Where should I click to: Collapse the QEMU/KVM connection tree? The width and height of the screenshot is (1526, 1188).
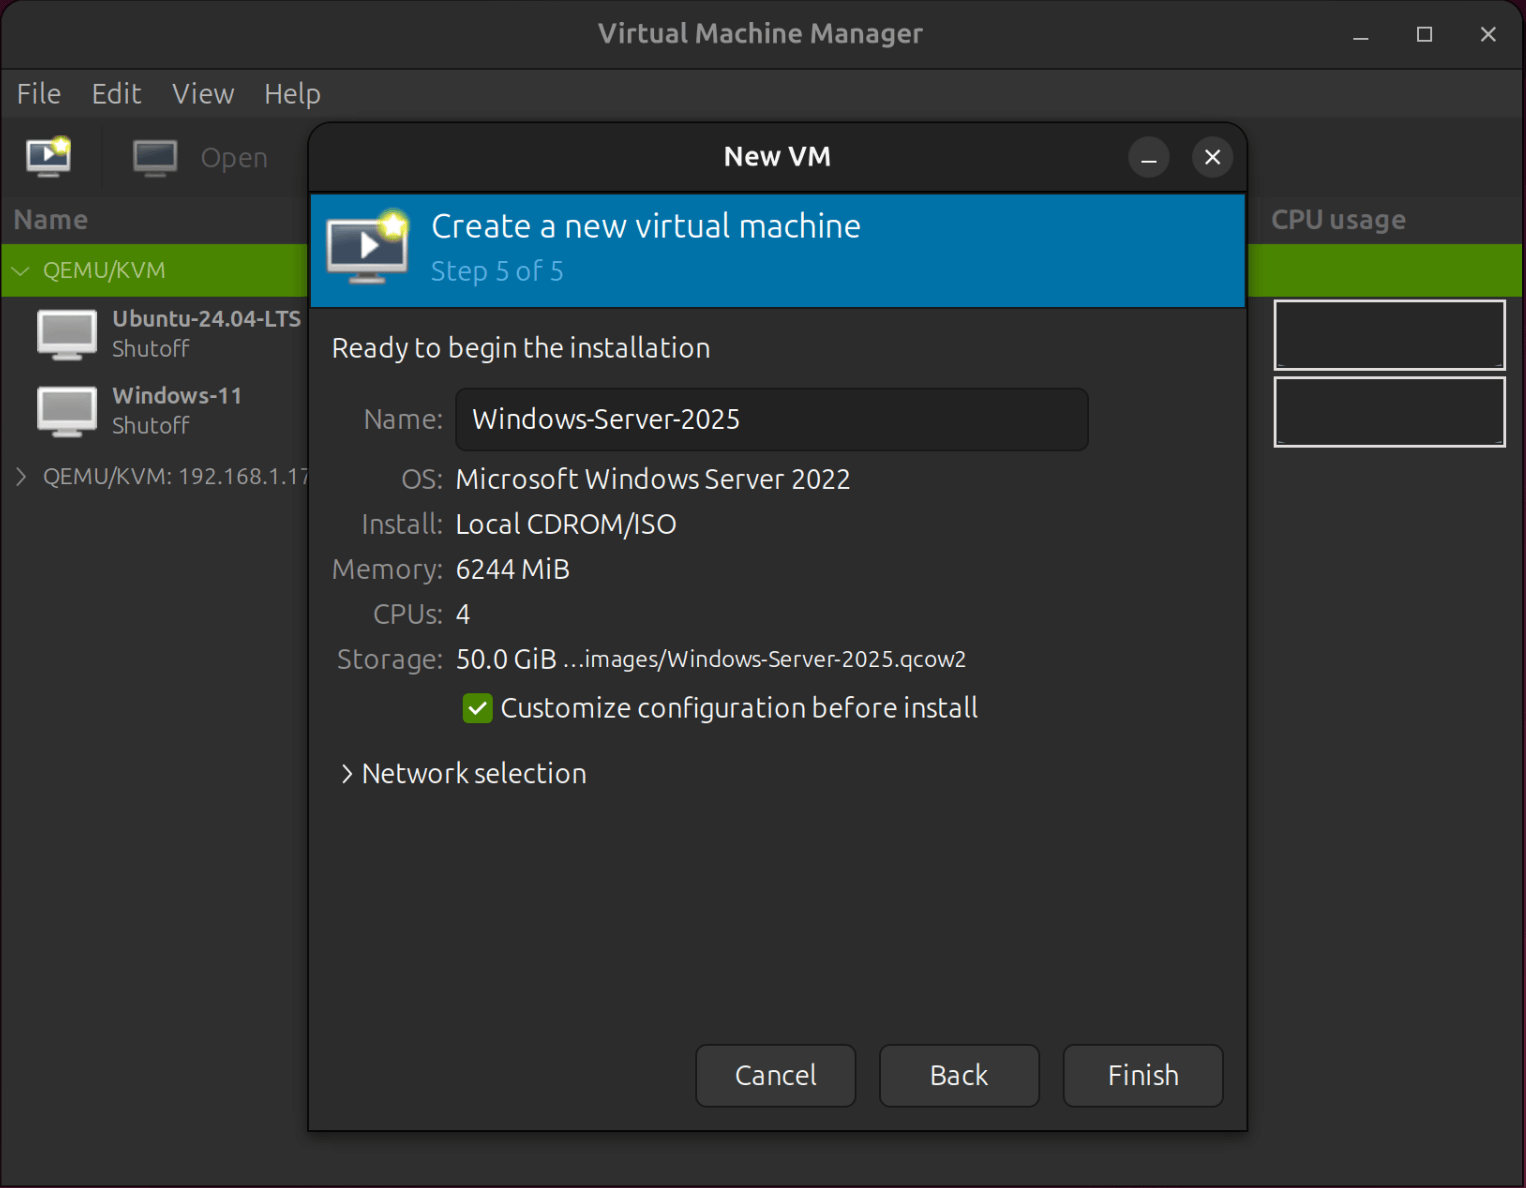(x=20, y=270)
